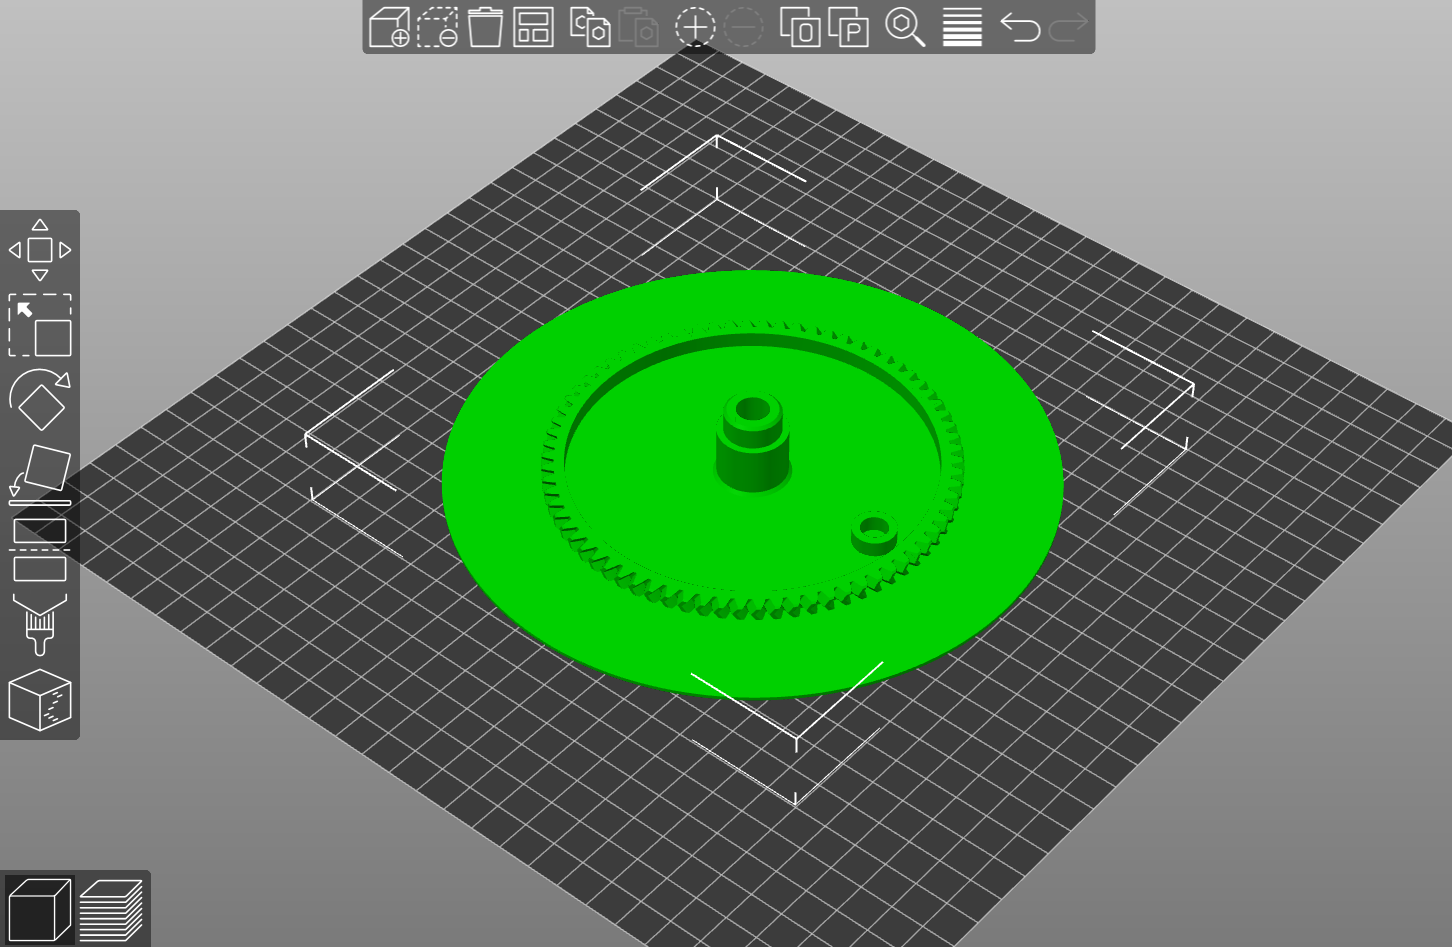1452x947 pixels.
Task: Undo the last action
Action: pyautogui.click(x=1020, y=27)
